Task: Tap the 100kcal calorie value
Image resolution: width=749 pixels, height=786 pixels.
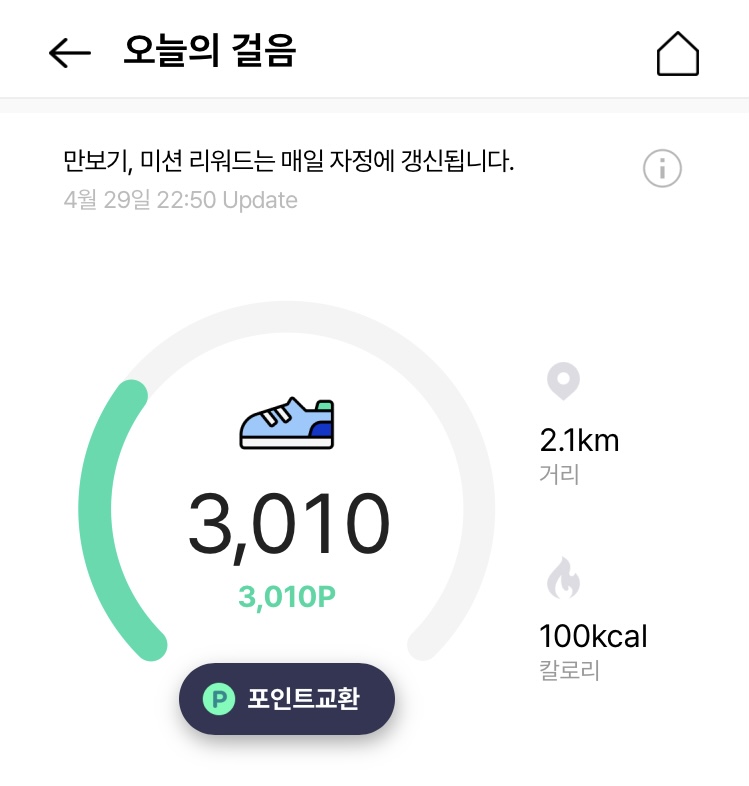Action: click(593, 636)
